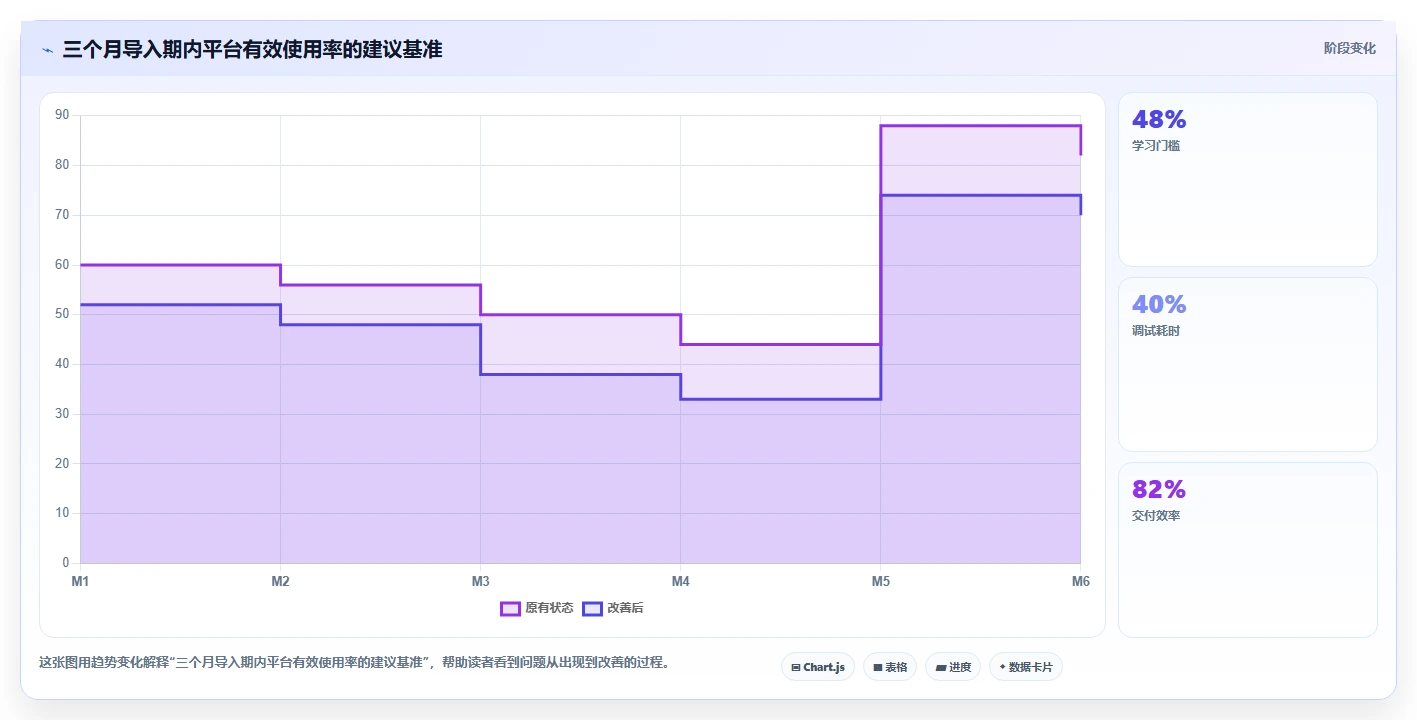The width and height of the screenshot is (1417, 720).
Task: Open the 82% 交付效率 card
Action: coord(1248,550)
